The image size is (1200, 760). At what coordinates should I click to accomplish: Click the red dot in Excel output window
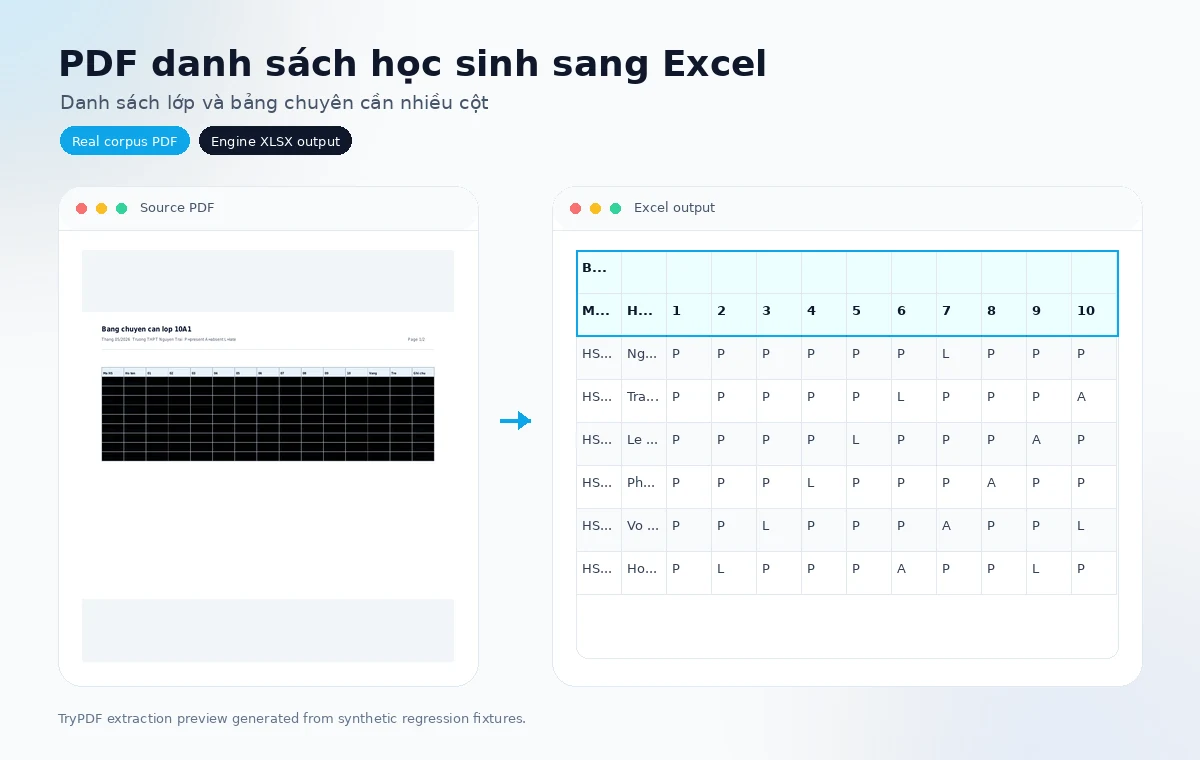tap(575, 208)
